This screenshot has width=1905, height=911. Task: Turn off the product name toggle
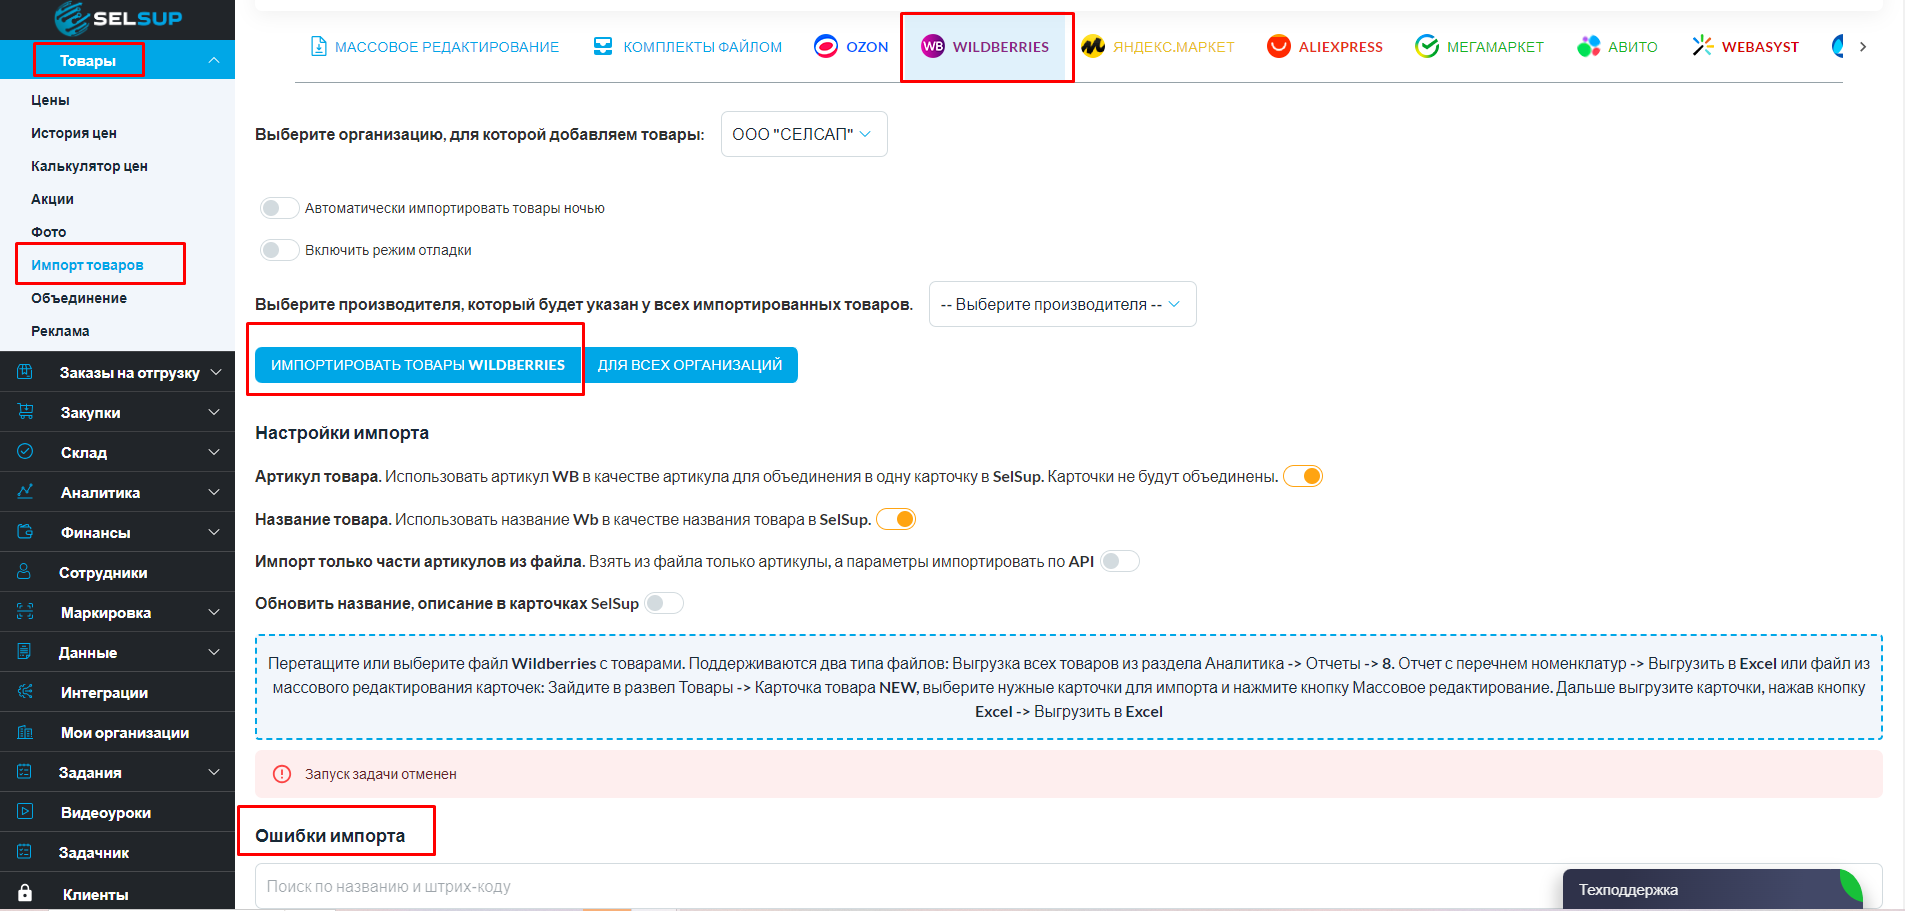tap(896, 519)
